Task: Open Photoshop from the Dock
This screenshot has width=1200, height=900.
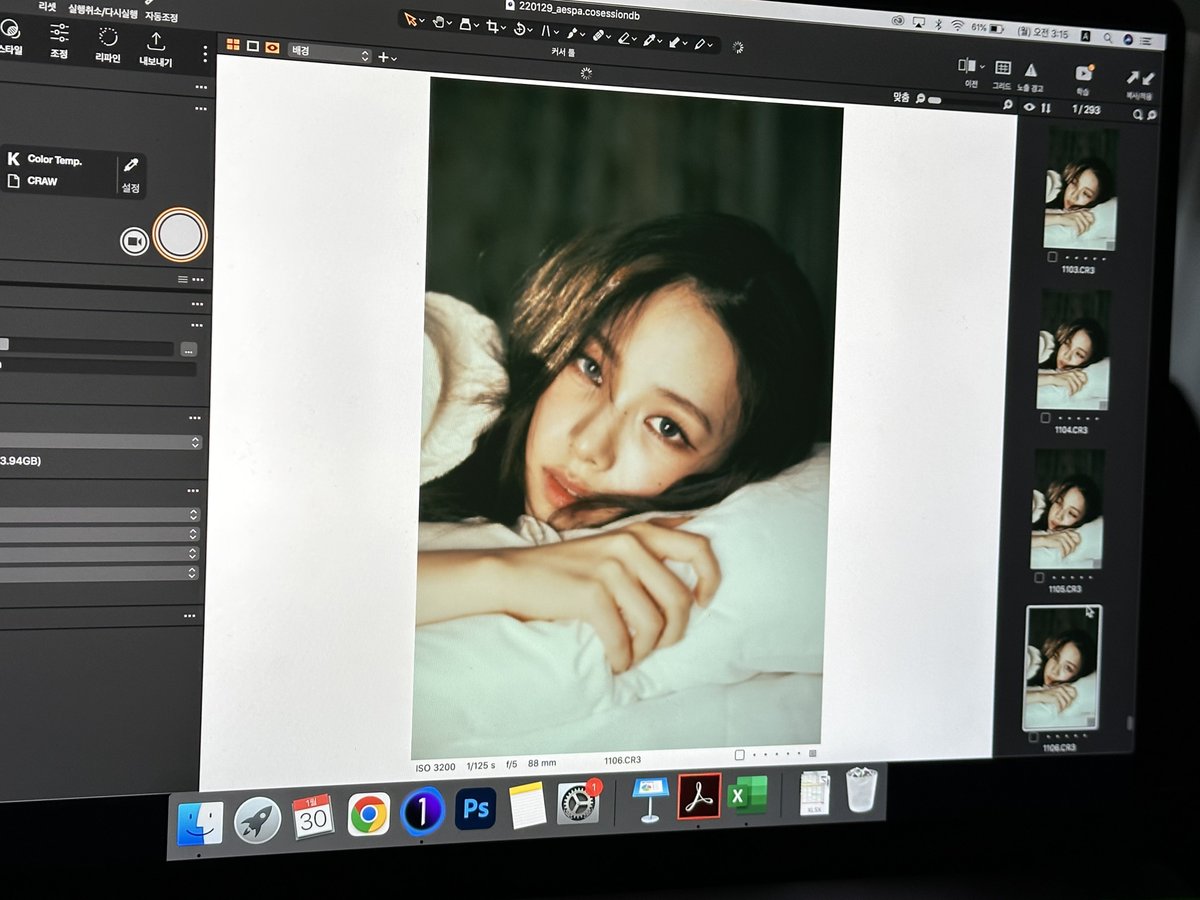Action: 475,807
